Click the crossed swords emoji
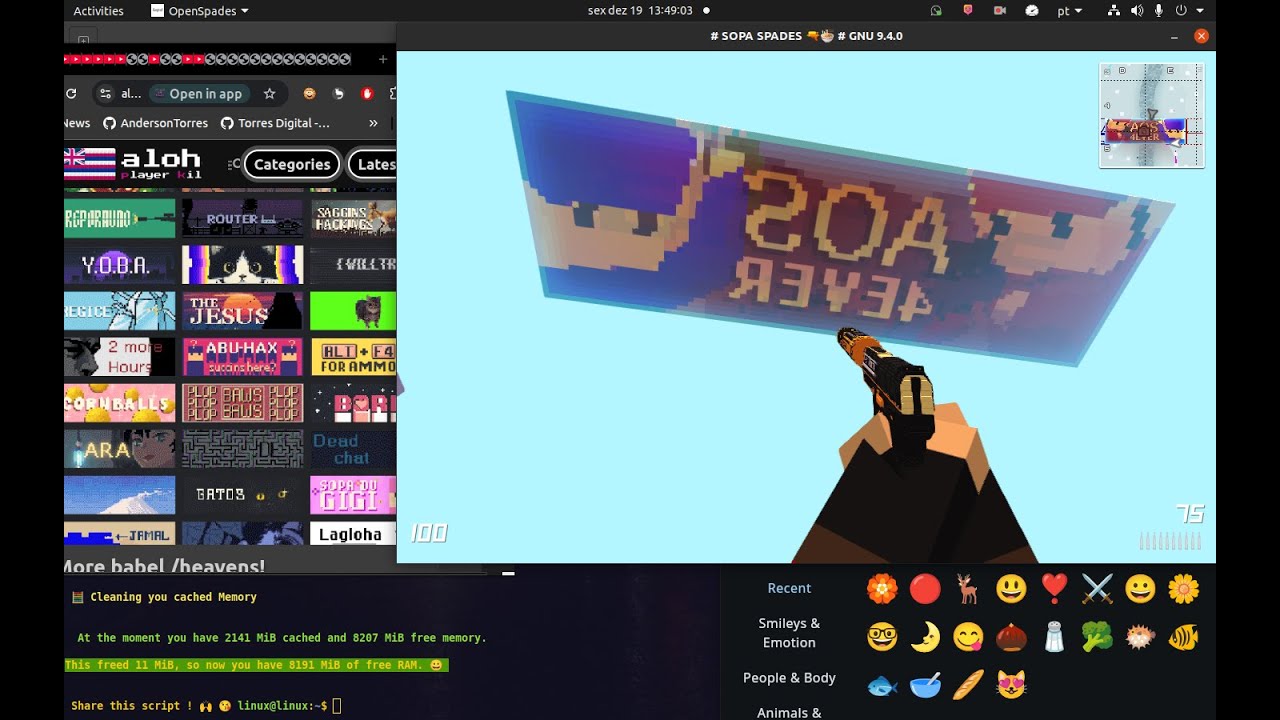Viewport: 1280px width, 720px height. 1097,589
